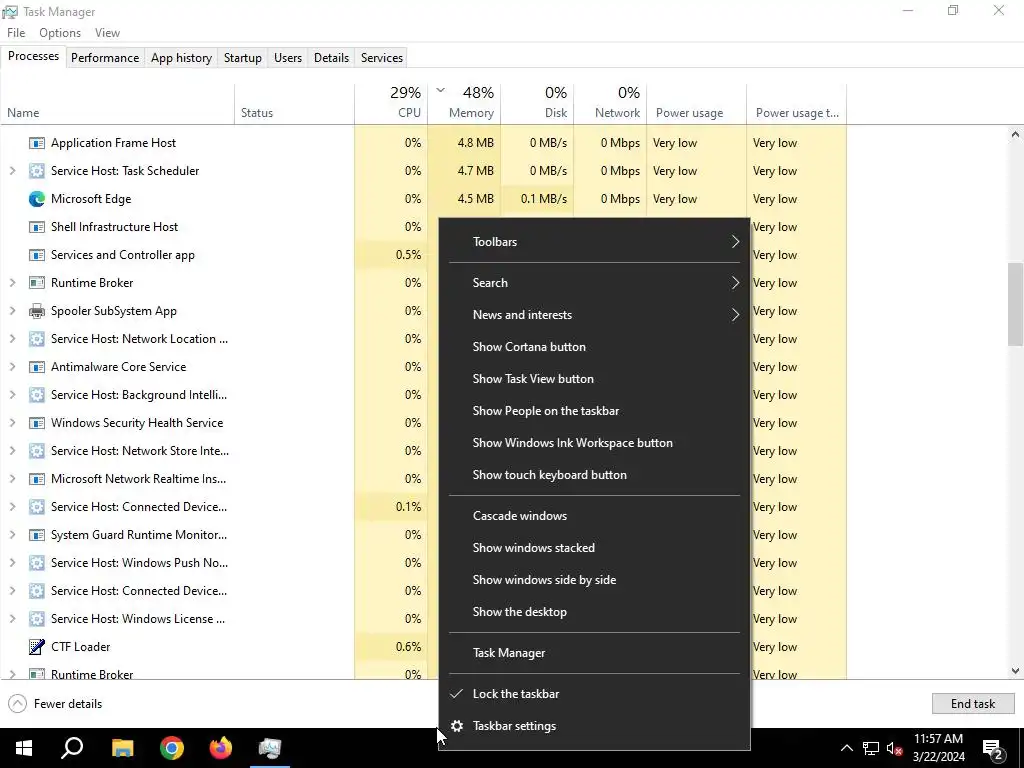Click the Services and Controller app icon

37,255
